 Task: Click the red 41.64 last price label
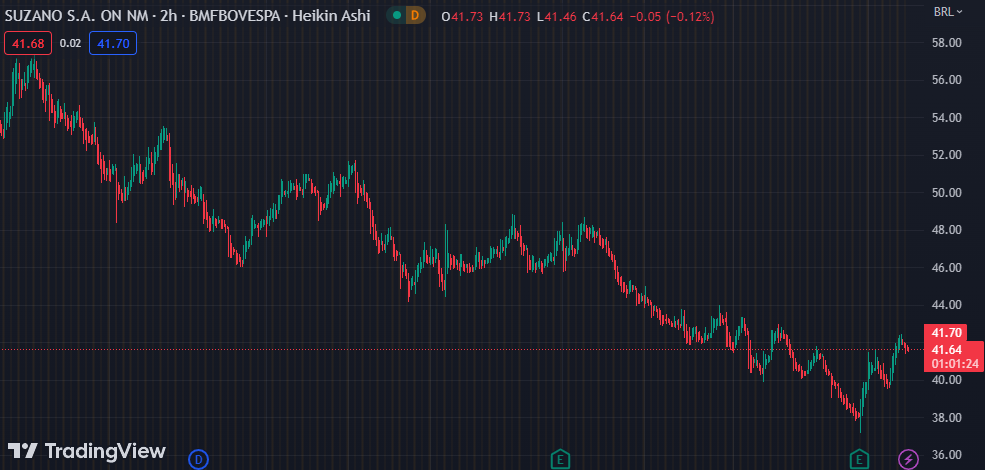[947, 350]
